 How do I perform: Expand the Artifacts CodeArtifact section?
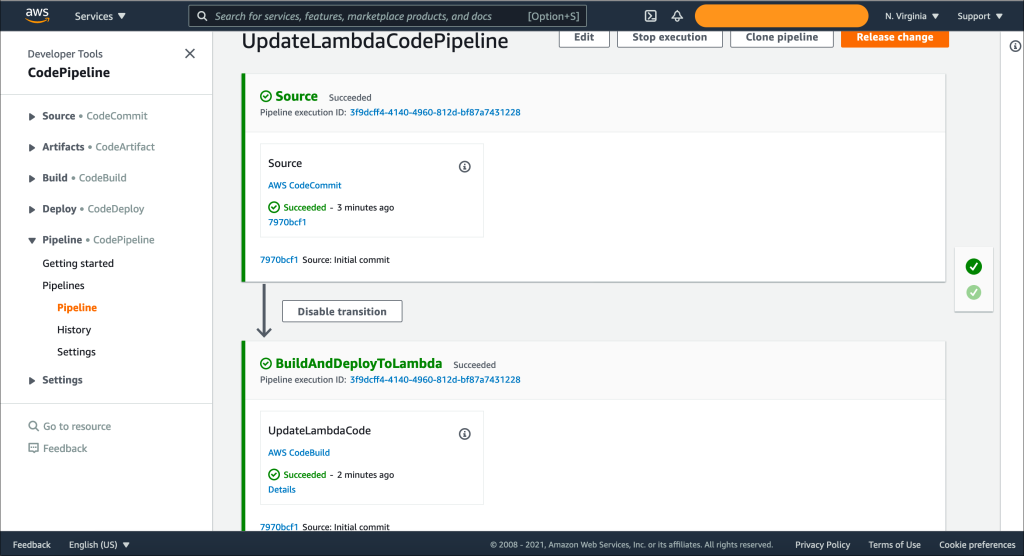32,148
